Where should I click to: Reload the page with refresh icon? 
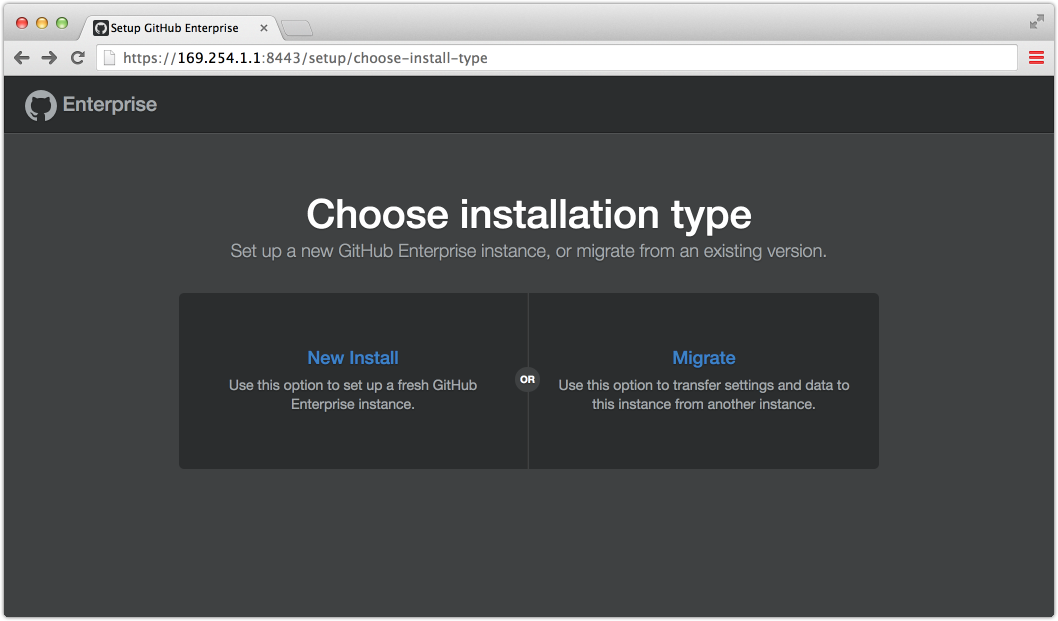pyautogui.click(x=78, y=58)
